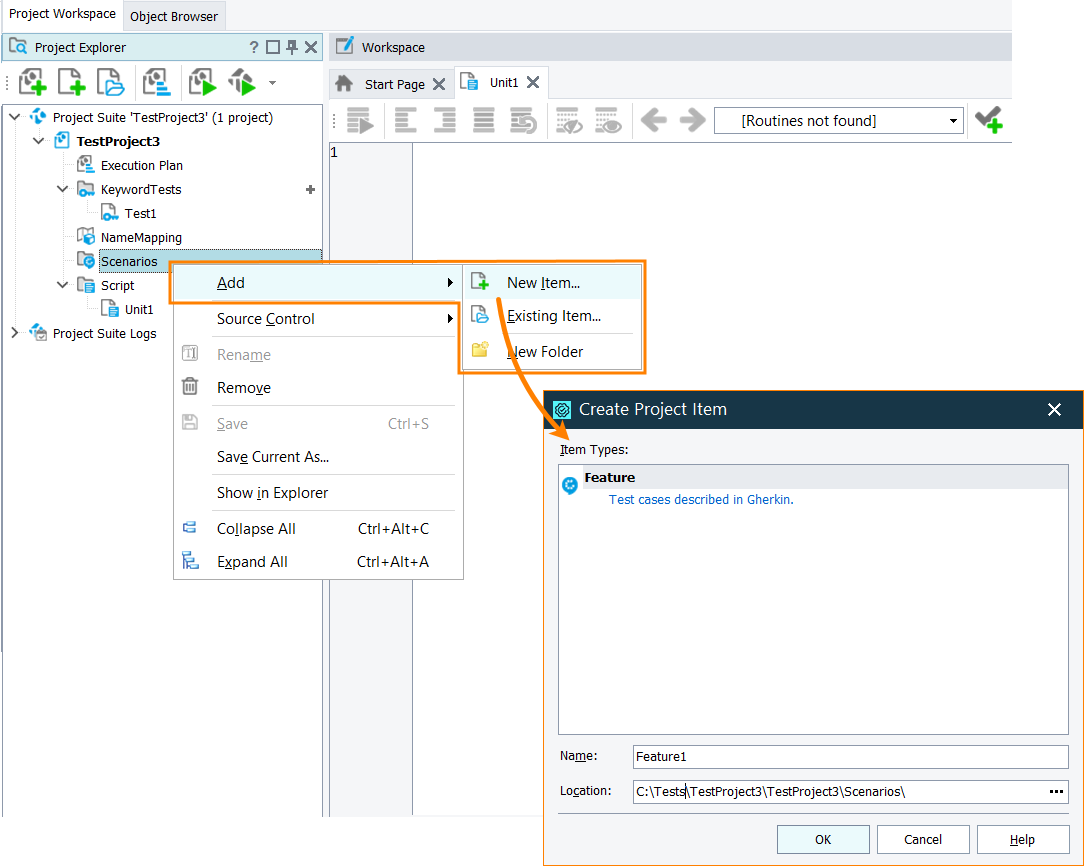This screenshot has height=866, width=1084.
Task: Confirm the Create Project Item dialog with OK
Action: [823, 839]
